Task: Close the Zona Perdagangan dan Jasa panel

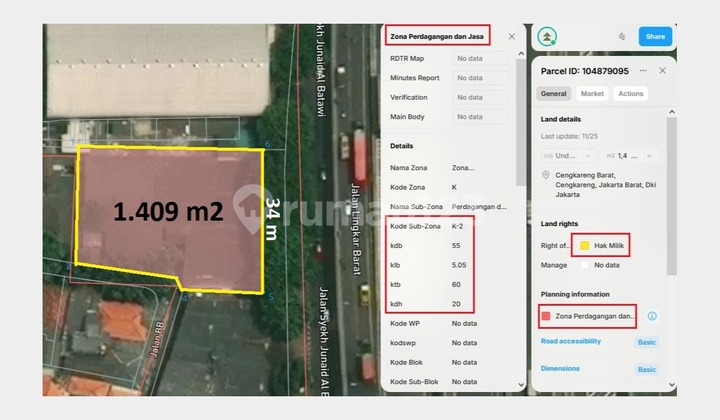Action: click(x=512, y=36)
